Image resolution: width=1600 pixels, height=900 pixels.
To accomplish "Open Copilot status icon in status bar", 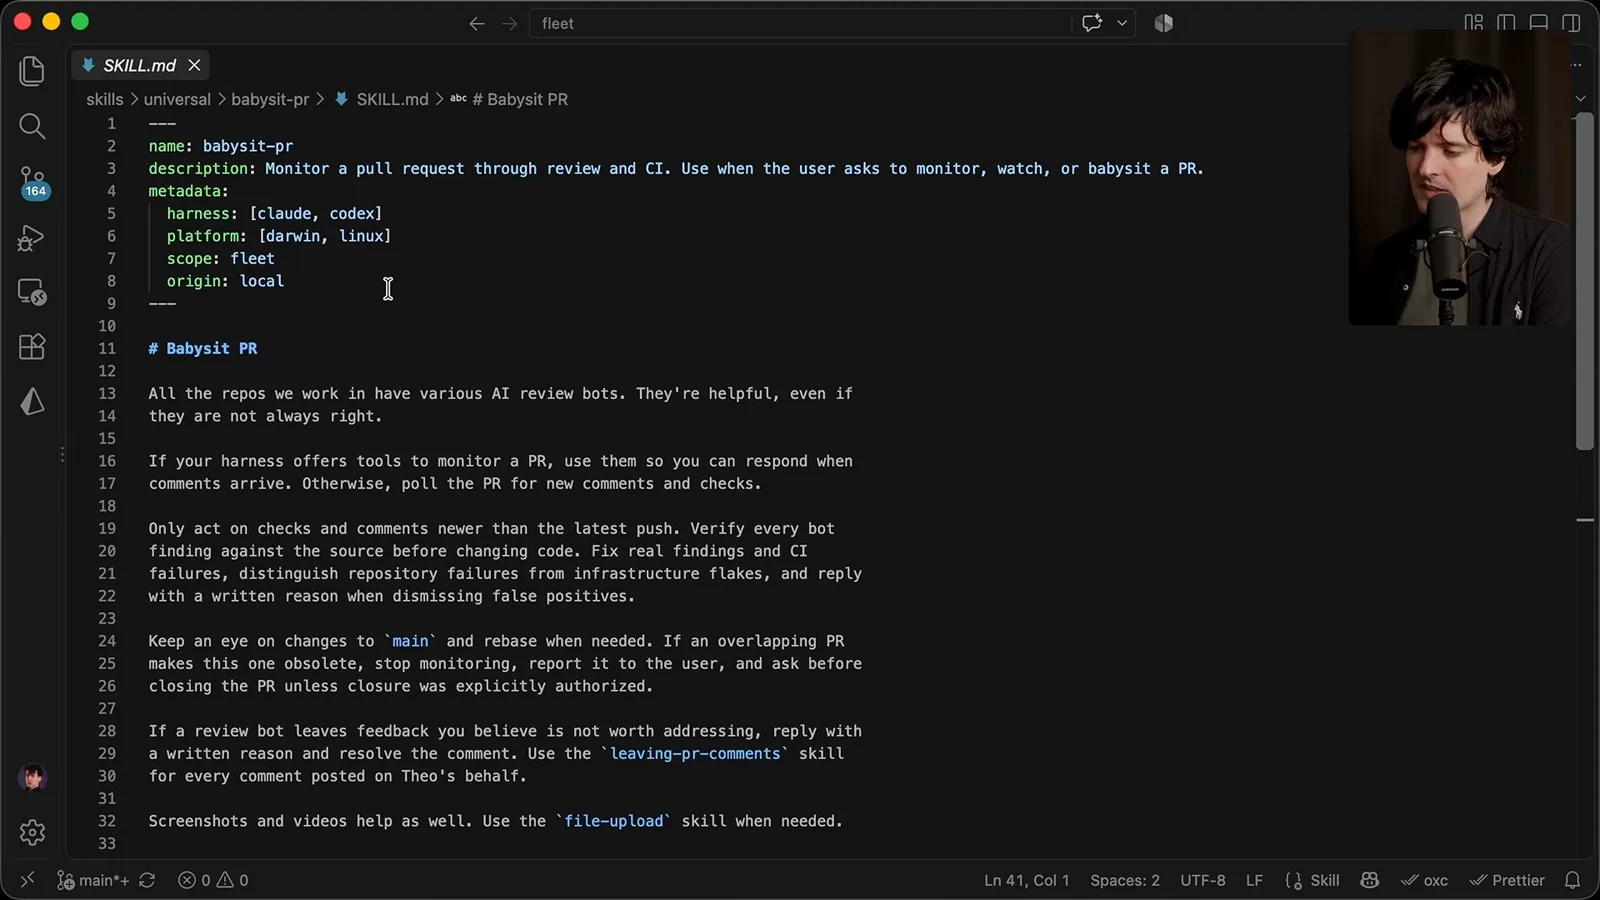I will (1370, 880).
